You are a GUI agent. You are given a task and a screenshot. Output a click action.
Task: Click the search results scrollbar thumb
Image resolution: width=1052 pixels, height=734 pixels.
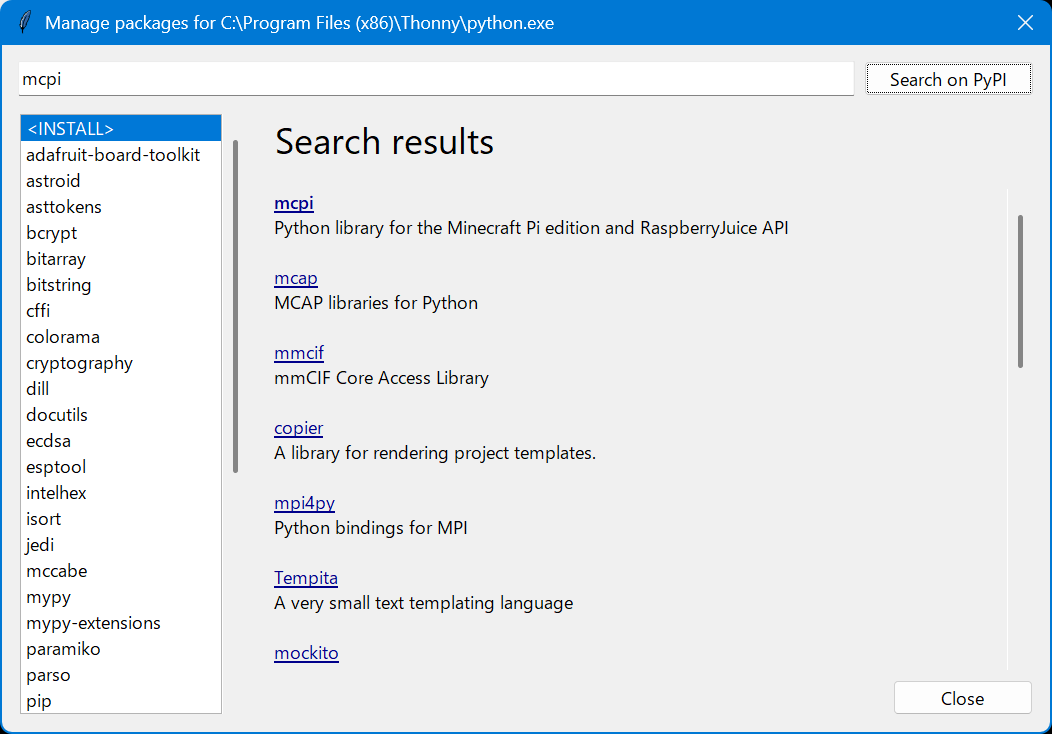click(1020, 291)
